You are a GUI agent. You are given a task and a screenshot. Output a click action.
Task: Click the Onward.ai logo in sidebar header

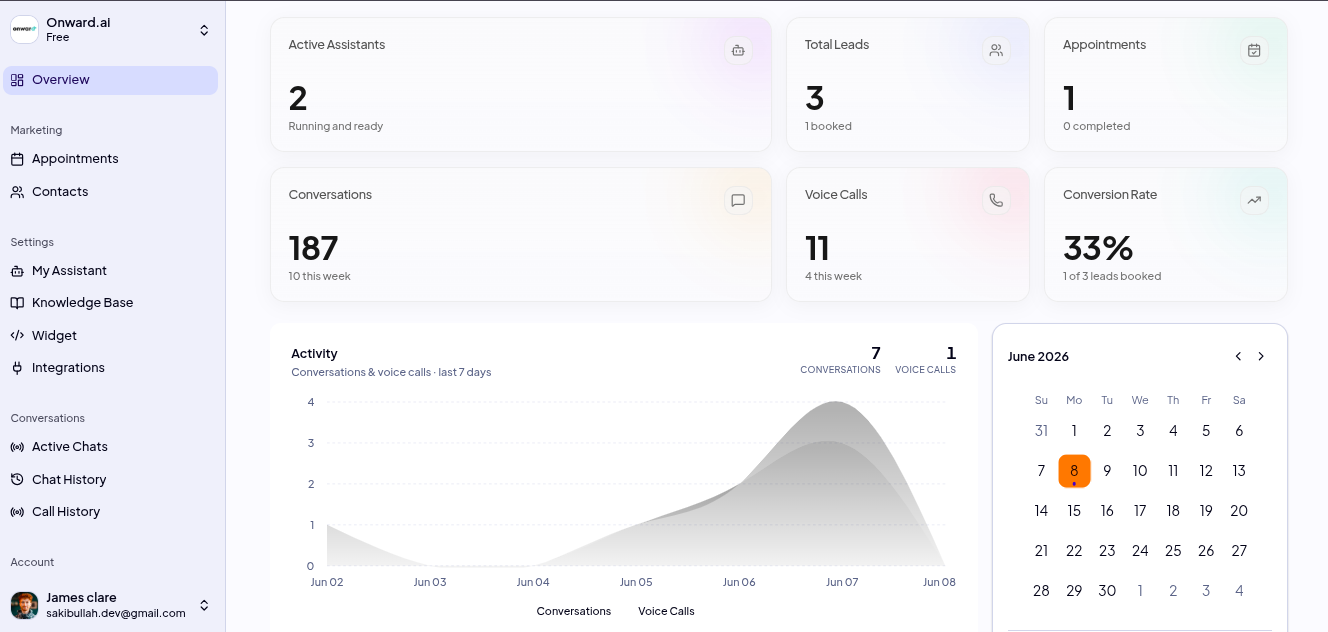(24, 30)
